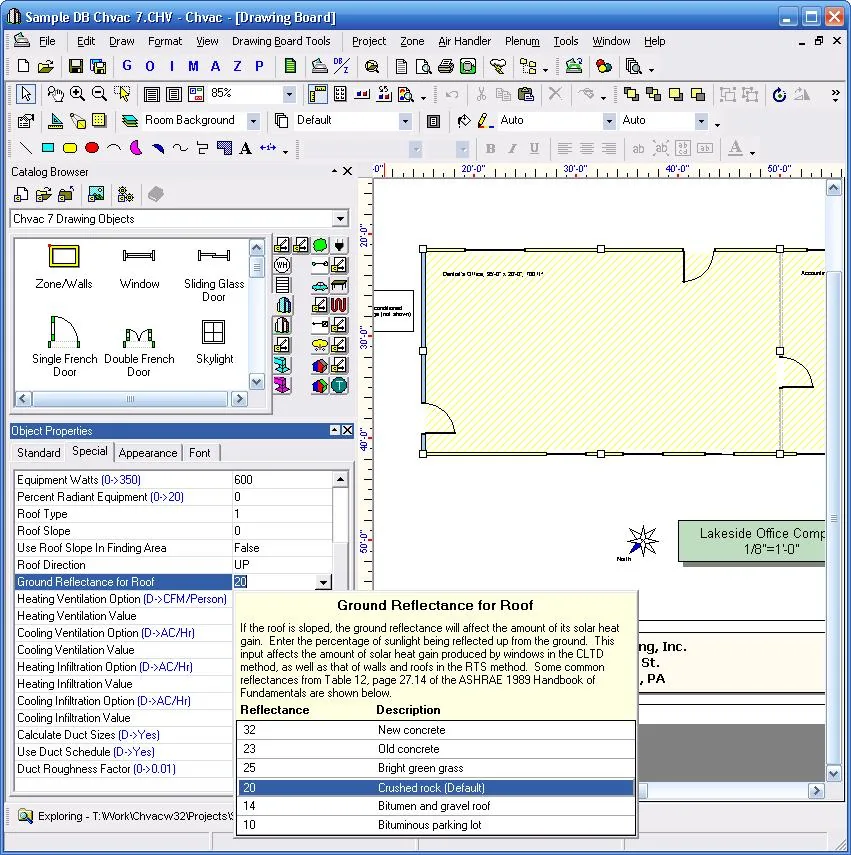The width and height of the screenshot is (851, 855).
Task: Switch to the Standard properties tab
Action: 39,453
